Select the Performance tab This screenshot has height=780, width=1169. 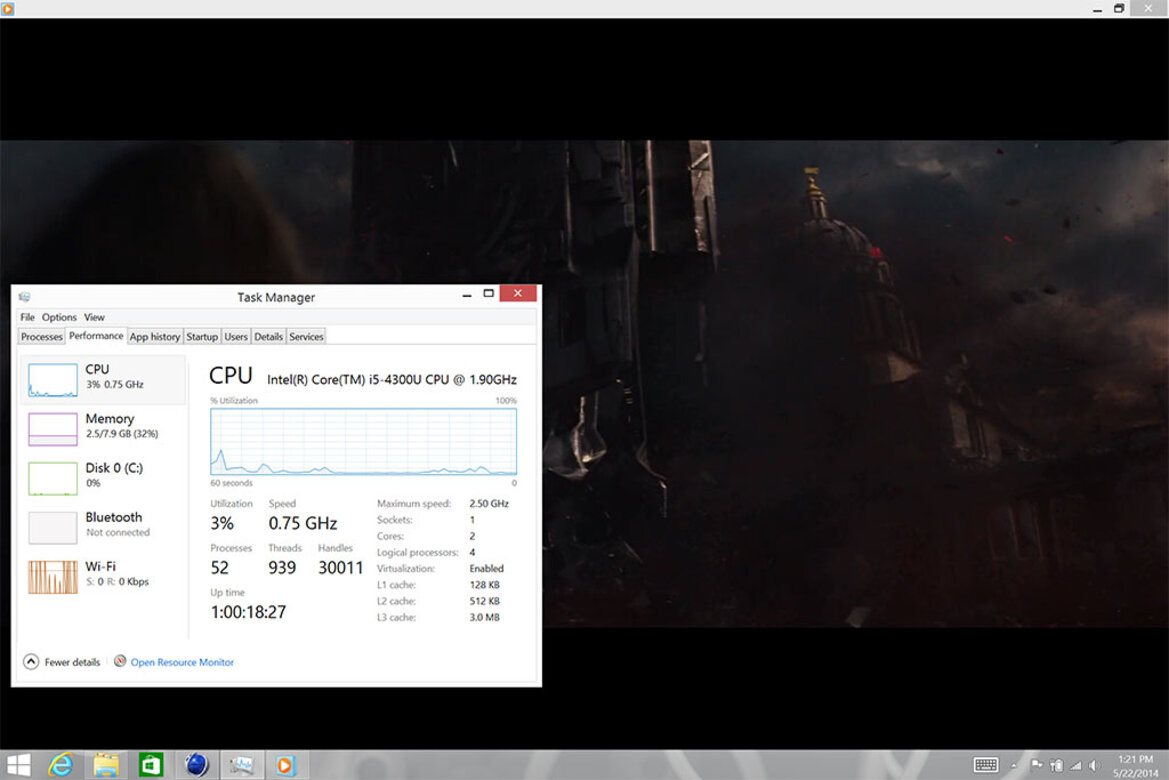(96, 336)
